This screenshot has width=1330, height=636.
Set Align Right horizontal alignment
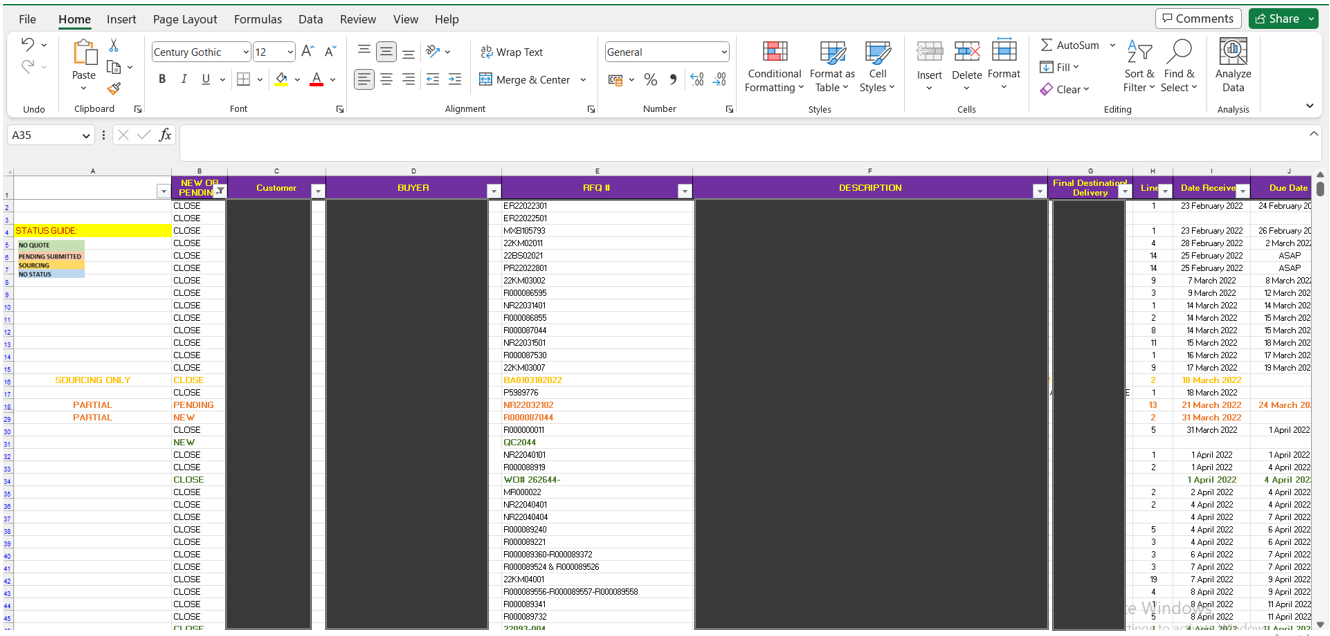click(x=408, y=79)
